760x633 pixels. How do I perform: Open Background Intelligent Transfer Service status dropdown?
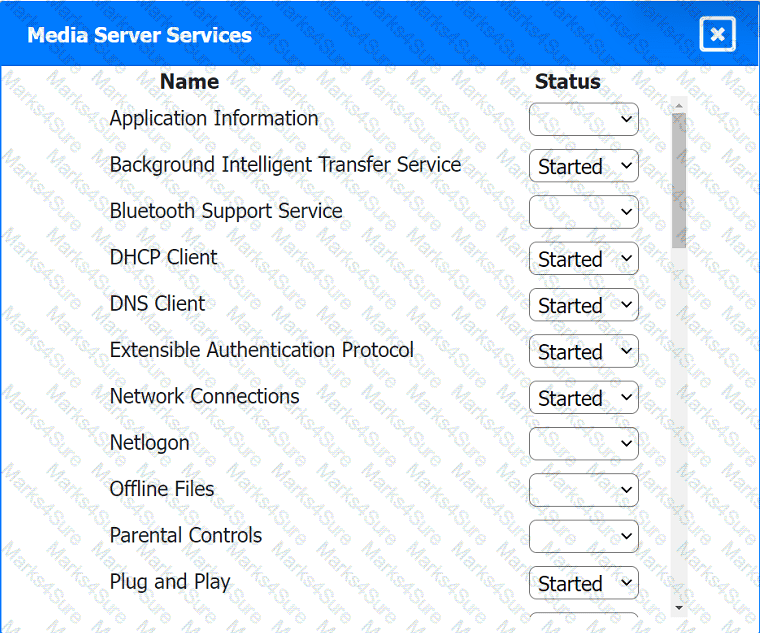click(583, 166)
